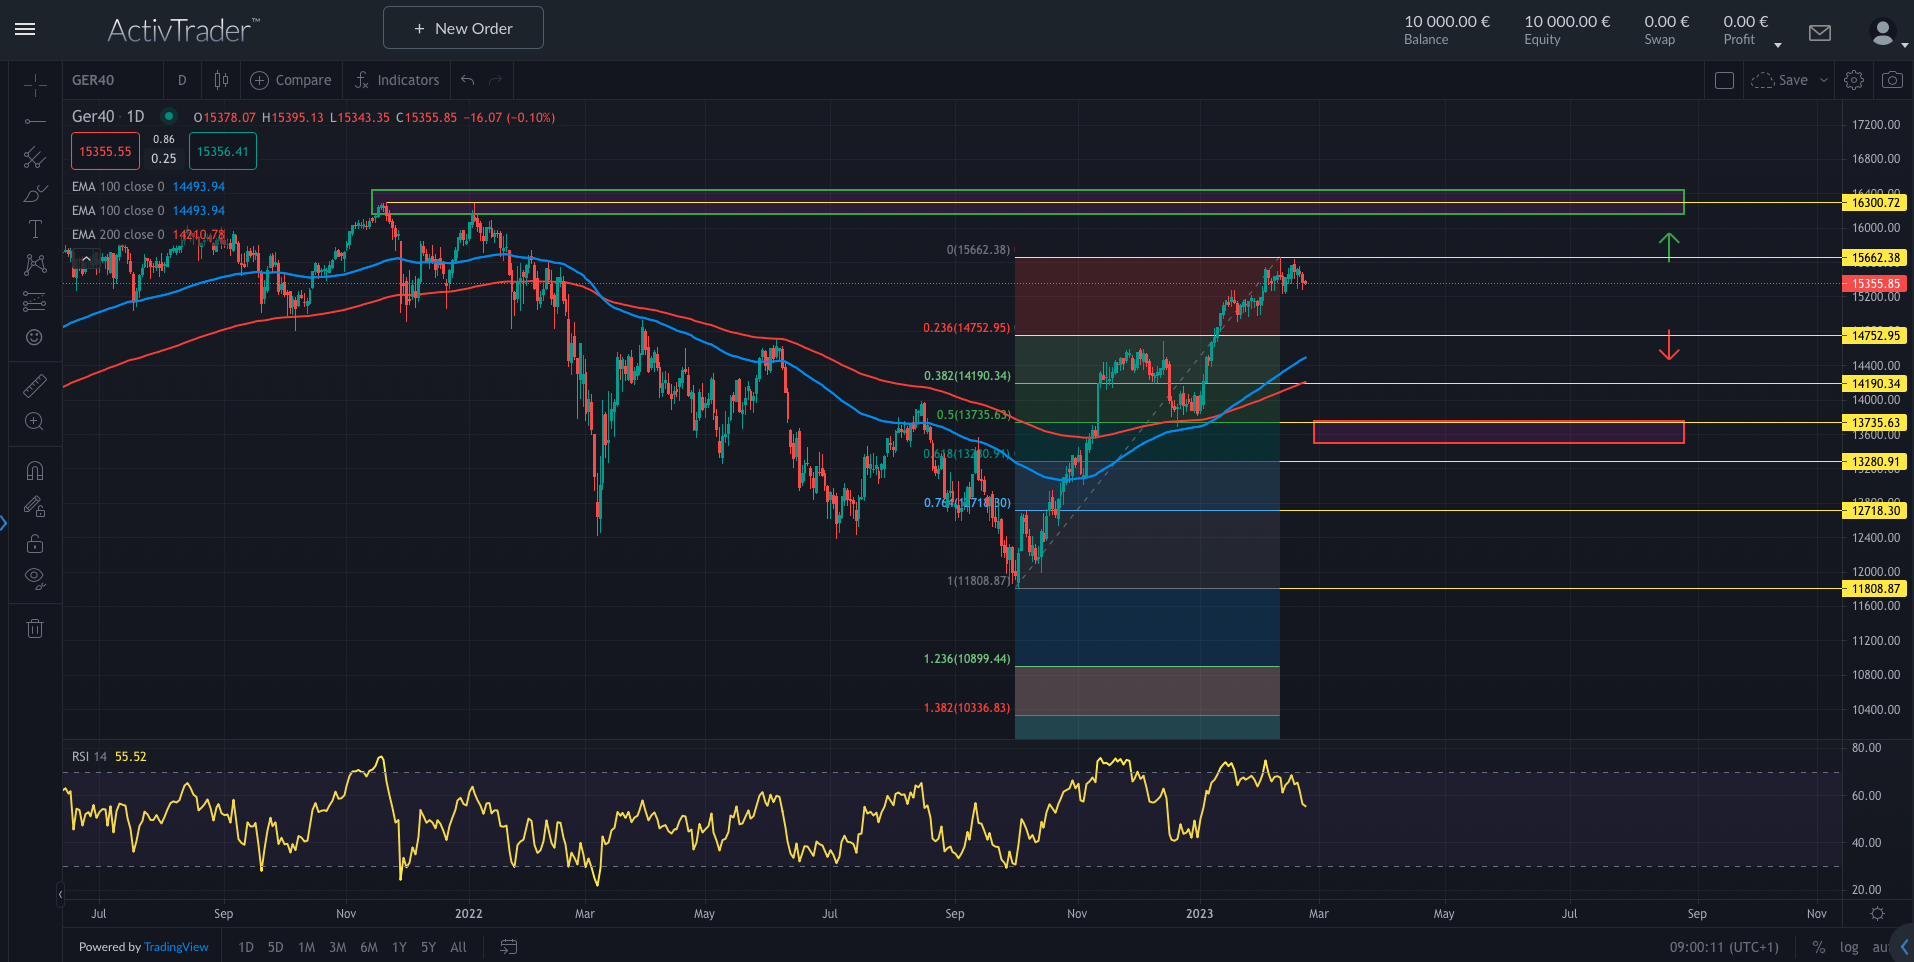Open the hamburger menu top left

(24, 29)
